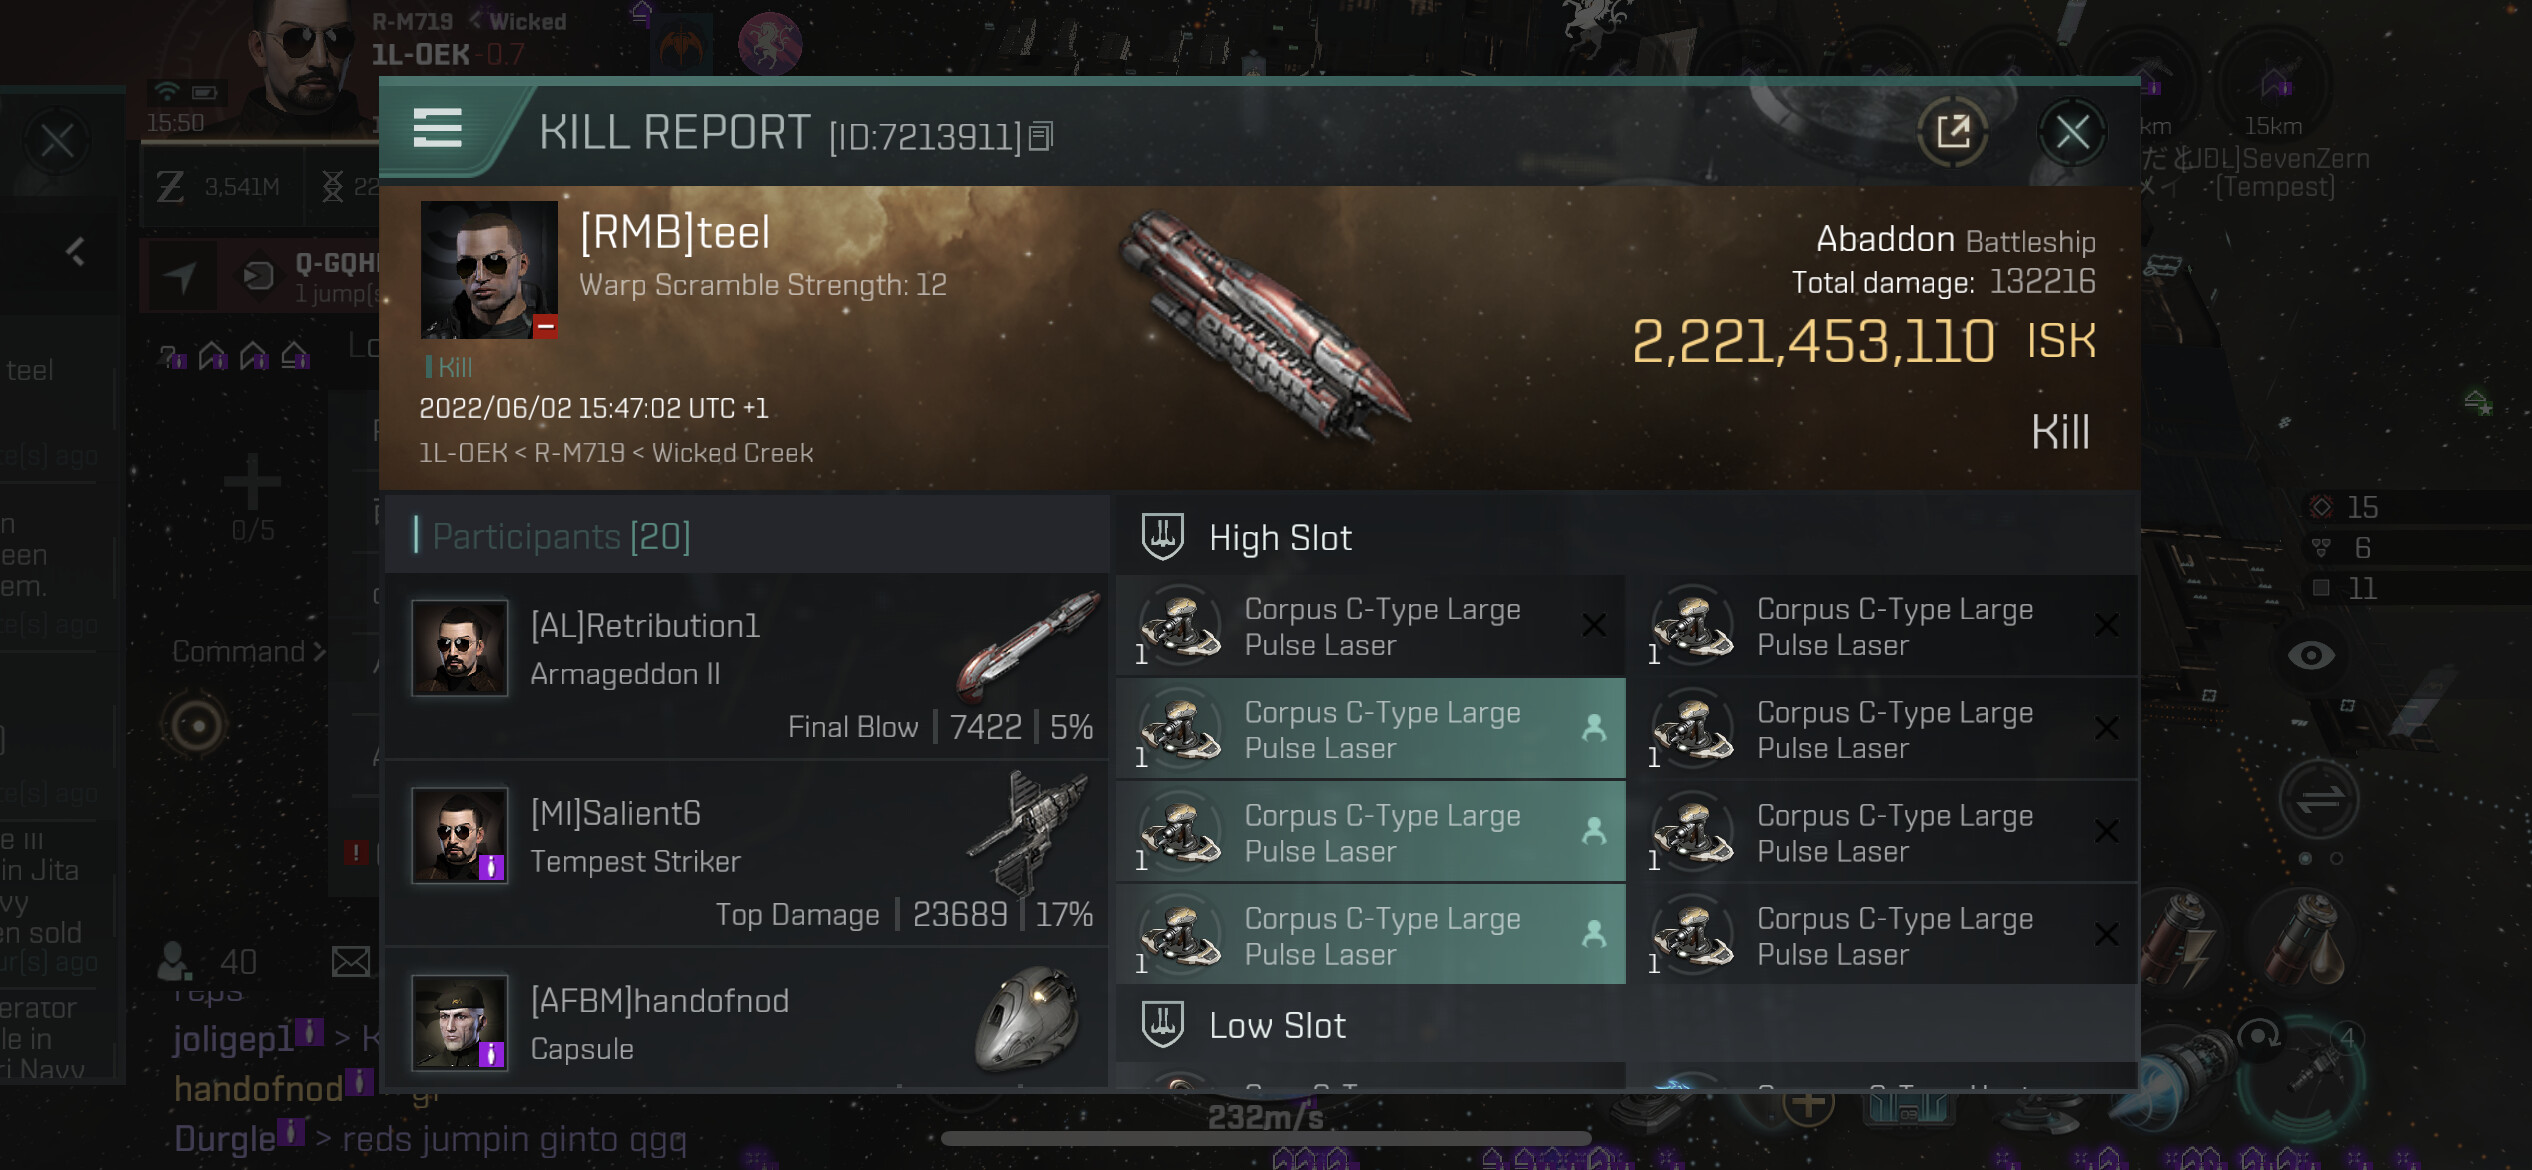Toggle the third left-column Corpus Pulse Laser
Screen dimensions: 2532x1170
[x=1370, y=833]
